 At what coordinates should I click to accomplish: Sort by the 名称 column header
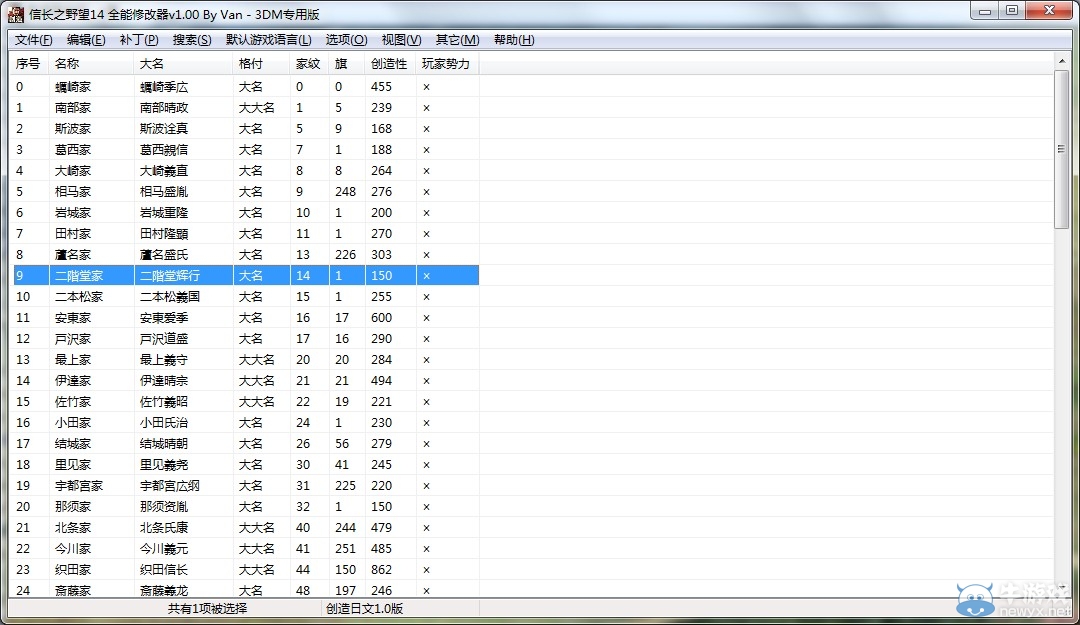click(x=92, y=63)
